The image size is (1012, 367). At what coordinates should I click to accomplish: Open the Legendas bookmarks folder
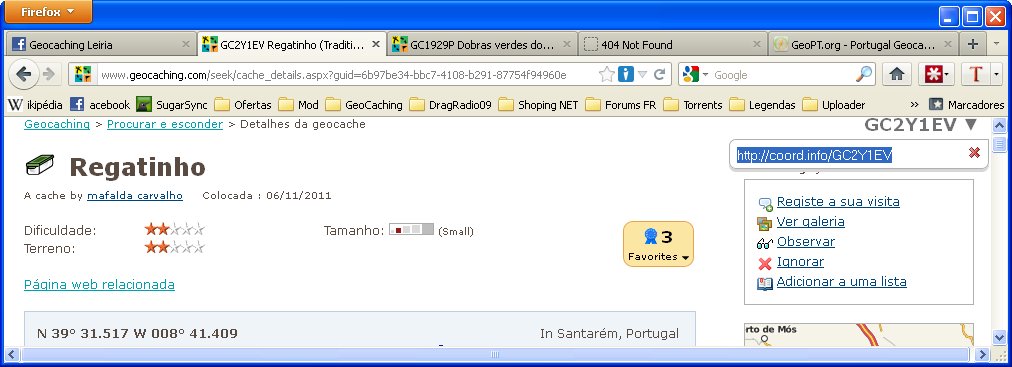pos(762,104)
